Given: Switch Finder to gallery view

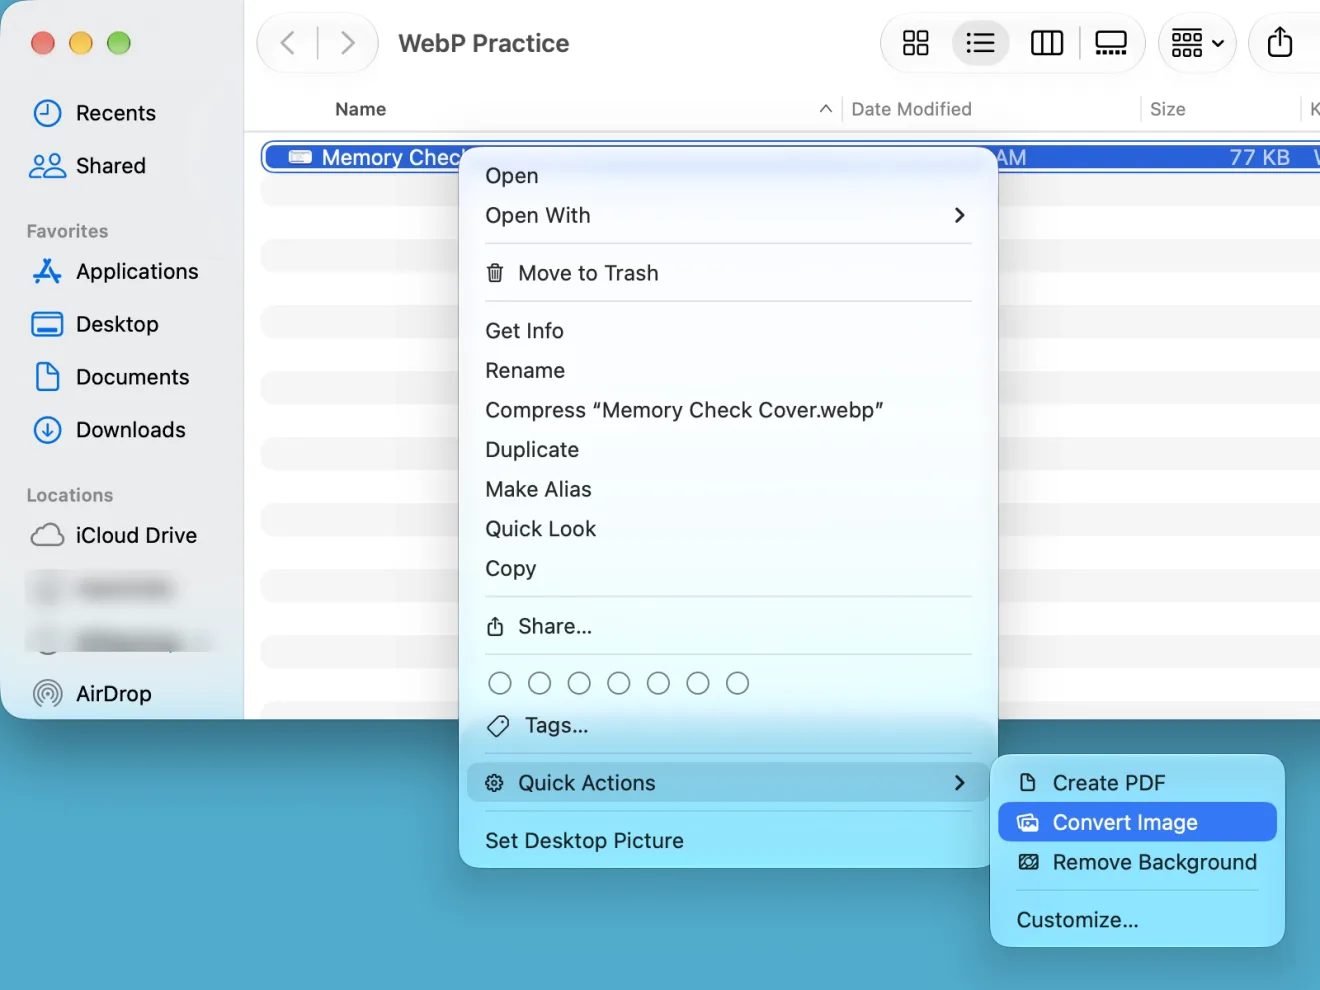Looking at the screenshot, I should (1111, 43).
